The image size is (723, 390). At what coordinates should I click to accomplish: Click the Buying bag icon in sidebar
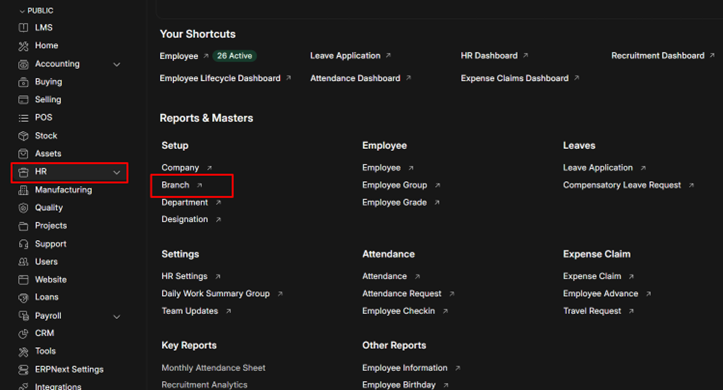click(23, 82)
